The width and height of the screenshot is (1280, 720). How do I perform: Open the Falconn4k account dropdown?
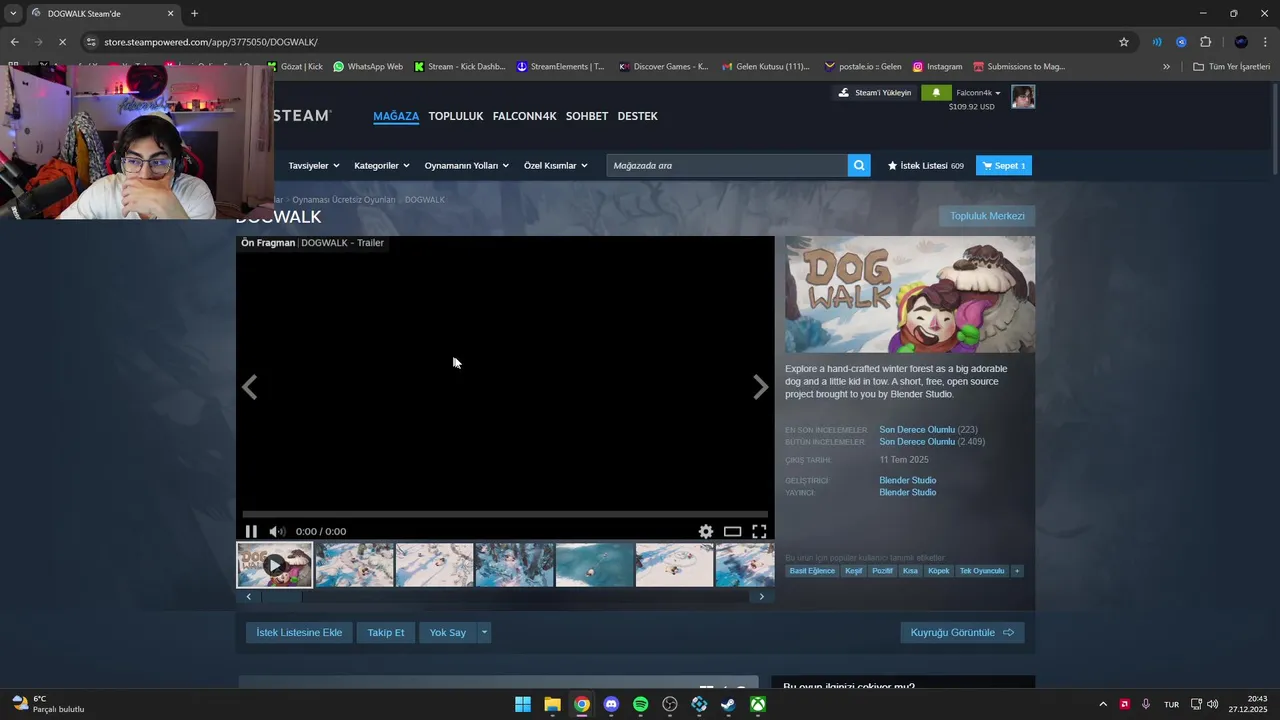(978, 93)
